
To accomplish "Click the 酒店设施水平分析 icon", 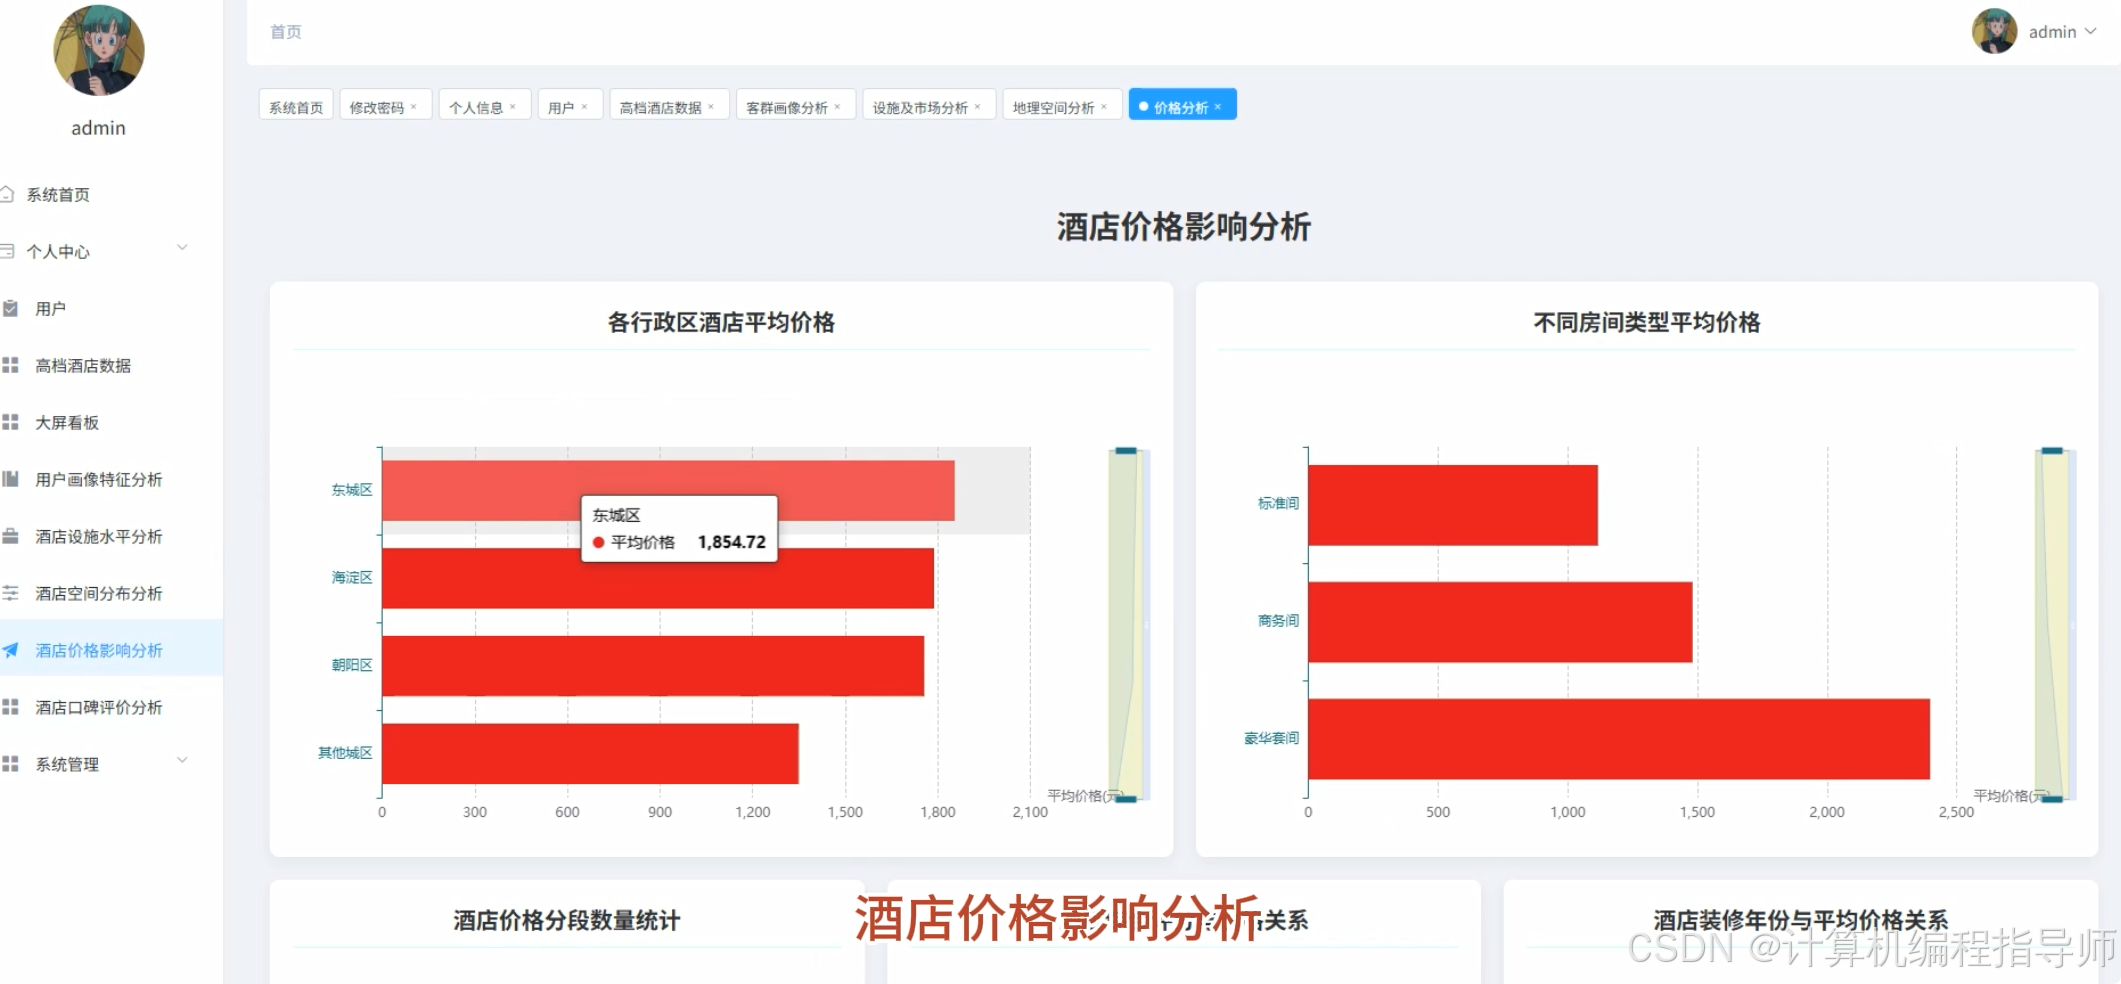I will (12, 536).
